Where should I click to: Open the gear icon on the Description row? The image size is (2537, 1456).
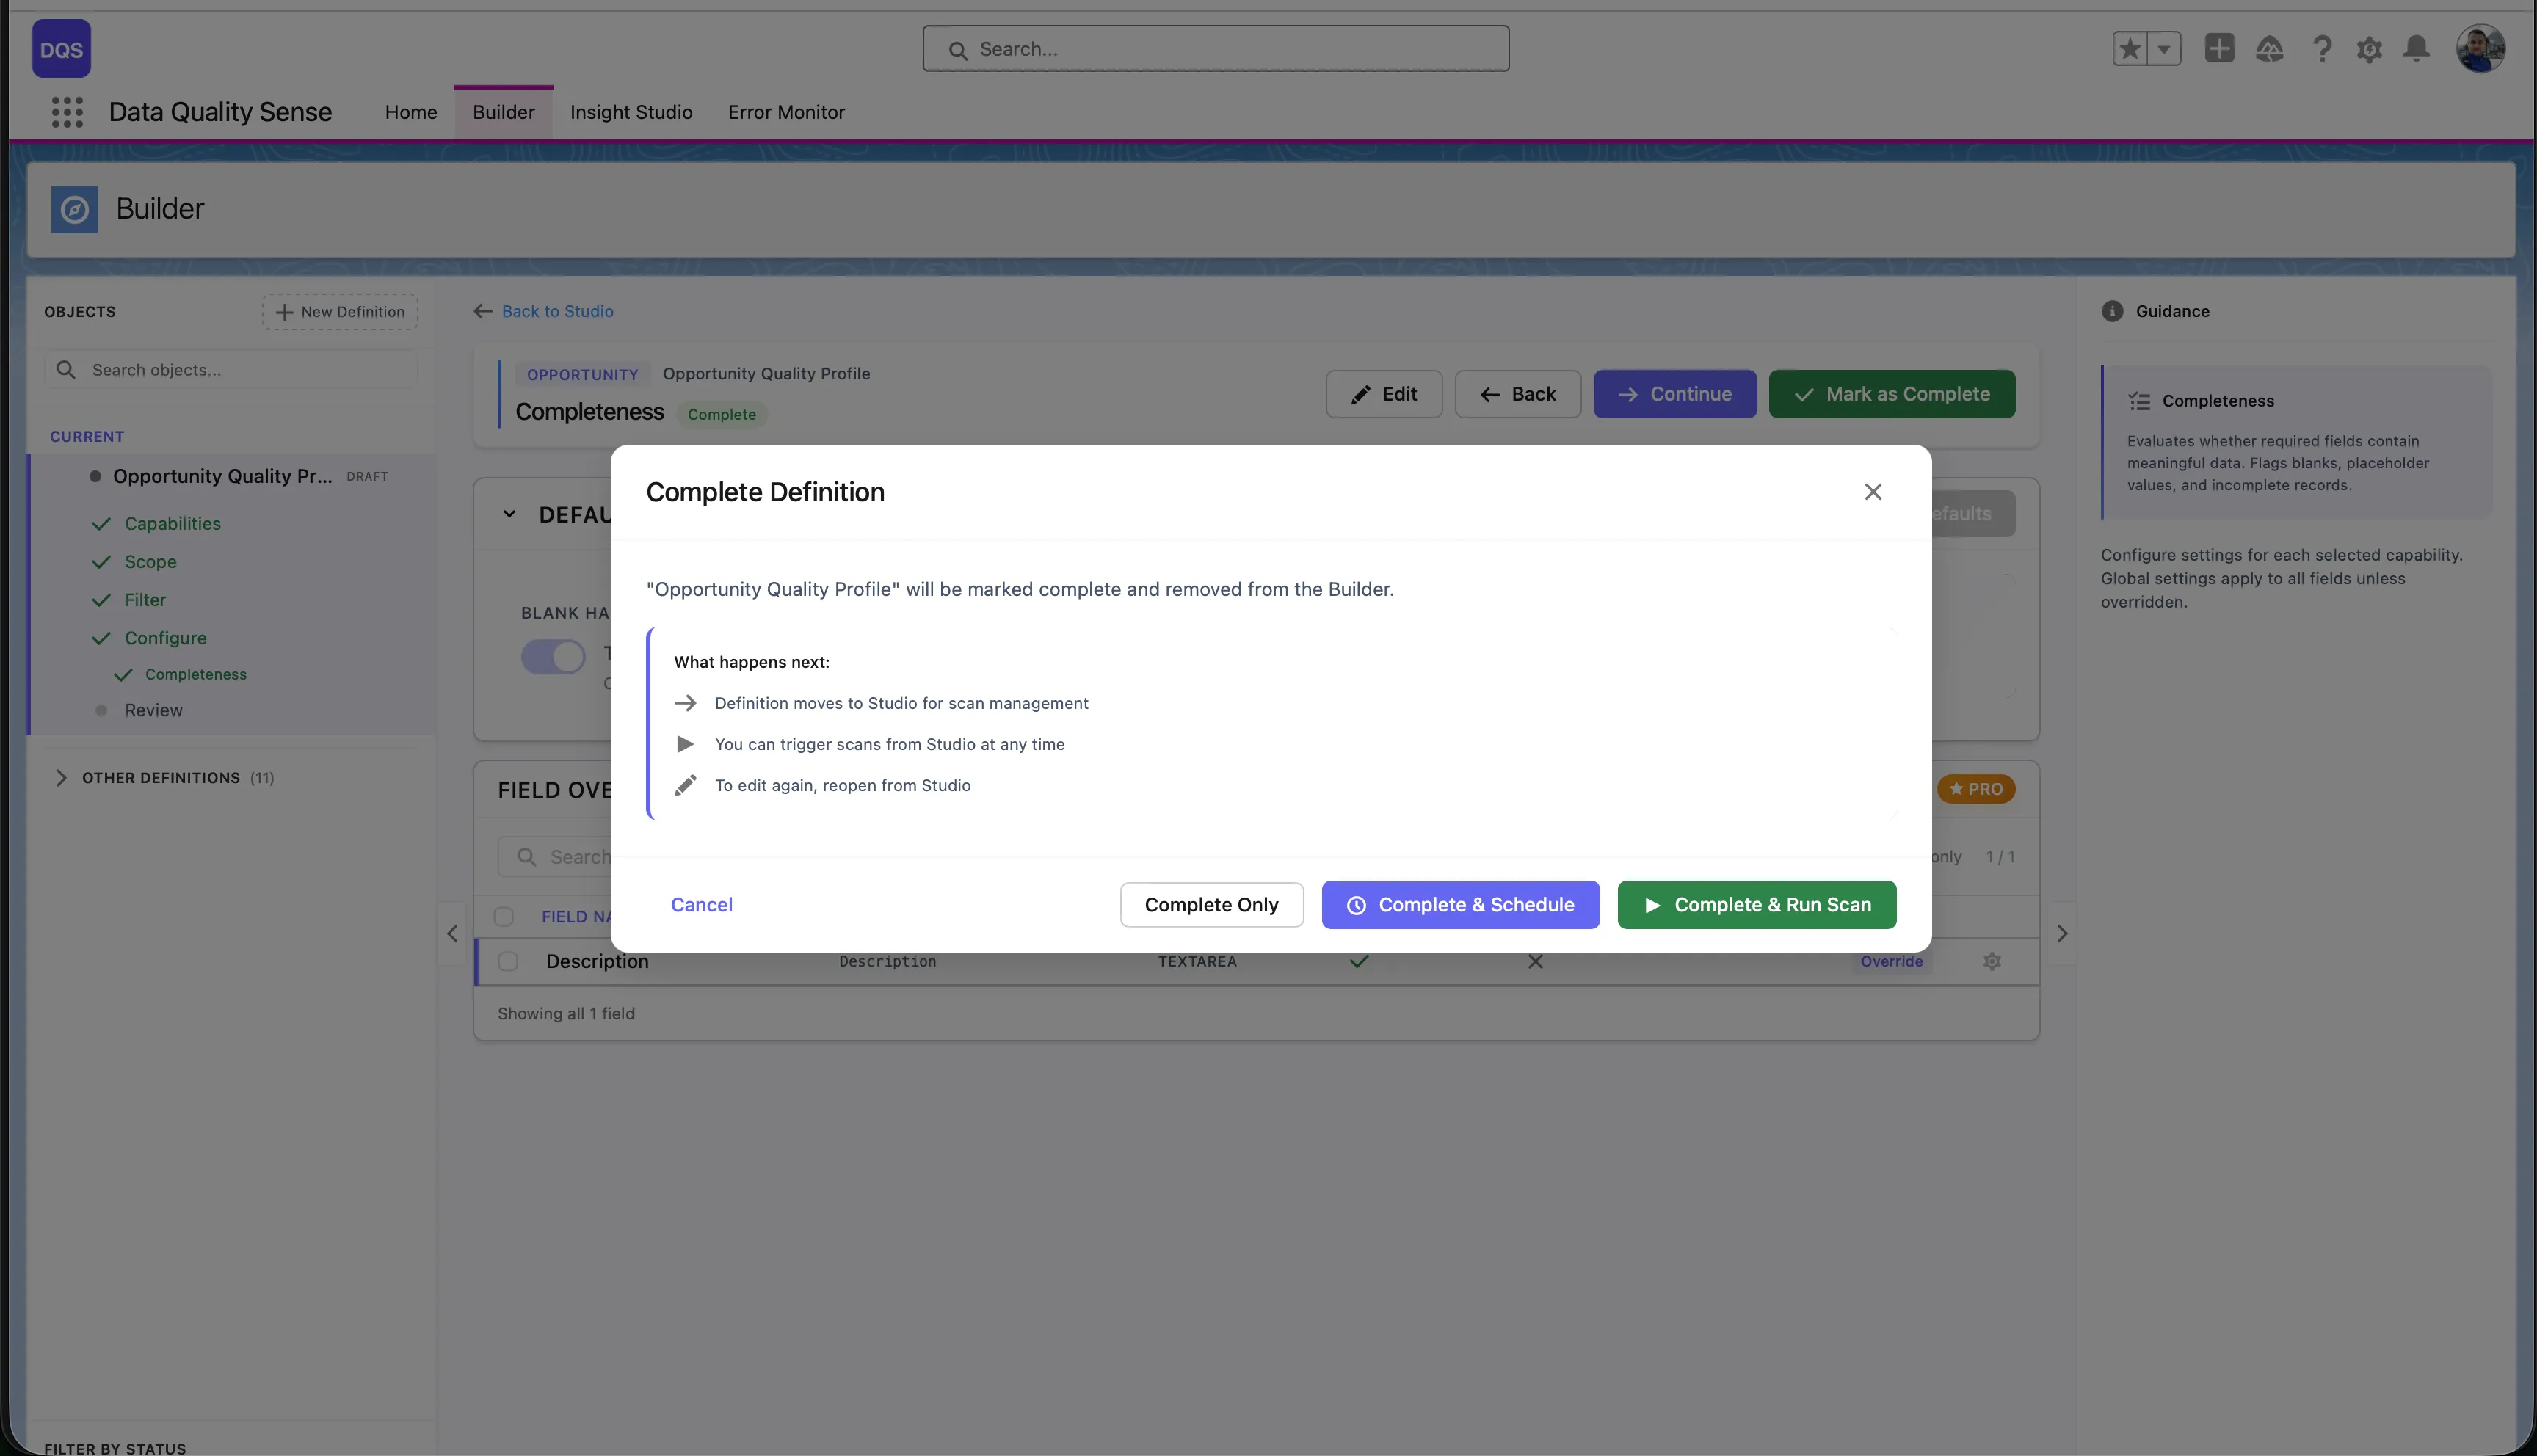click(1992, 961)
